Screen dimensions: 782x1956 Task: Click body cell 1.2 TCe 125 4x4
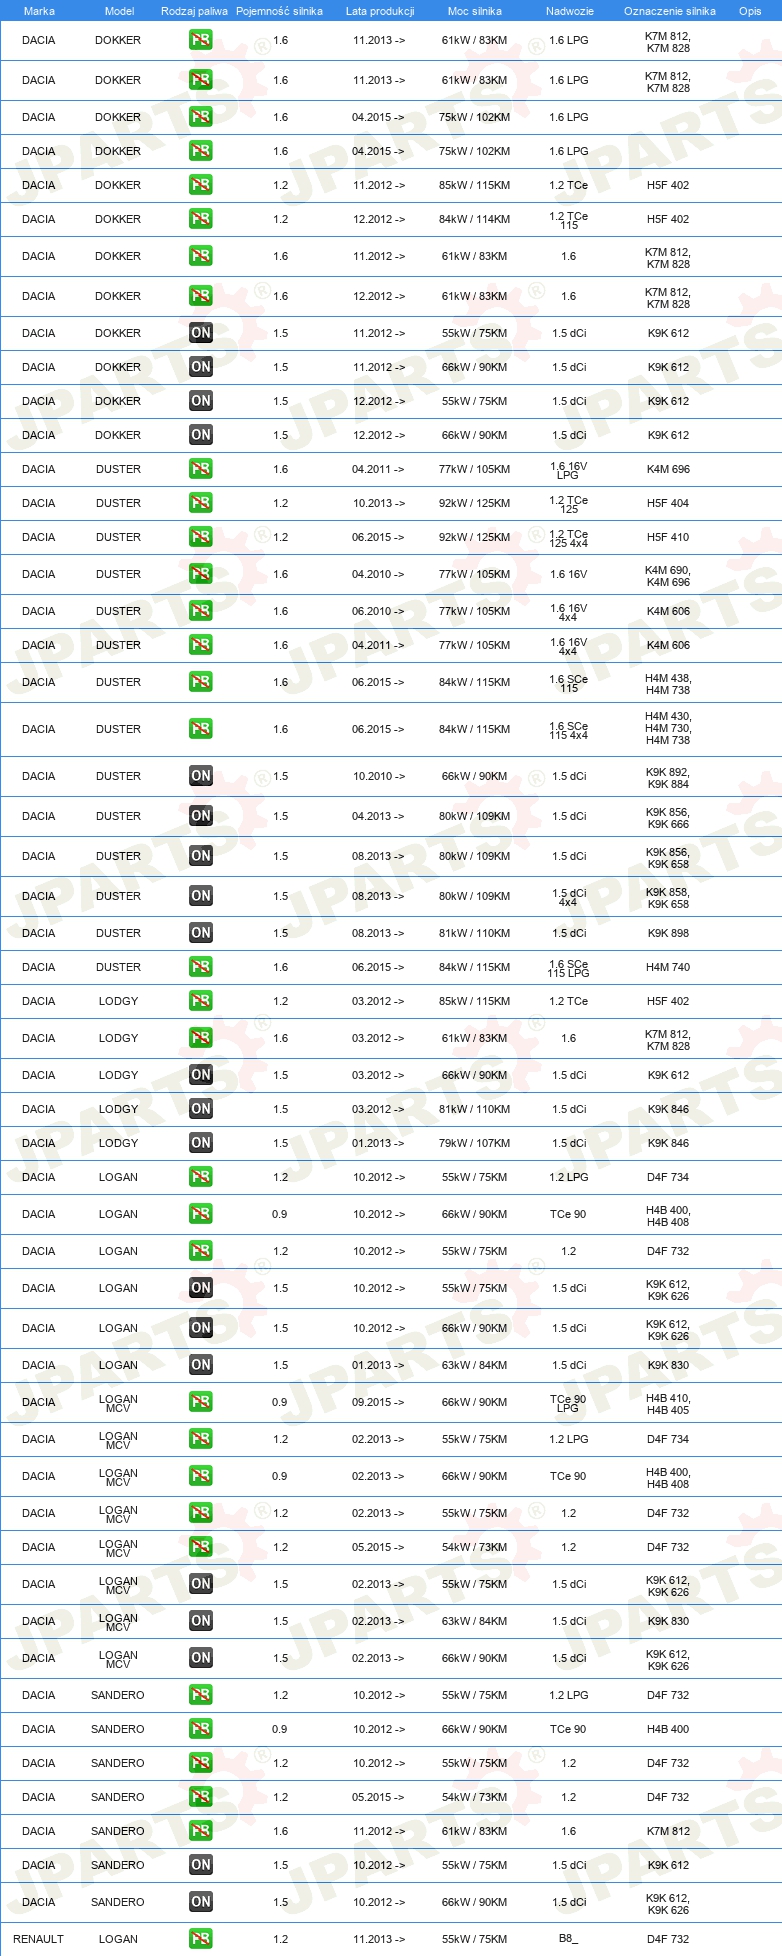(568, 538)
